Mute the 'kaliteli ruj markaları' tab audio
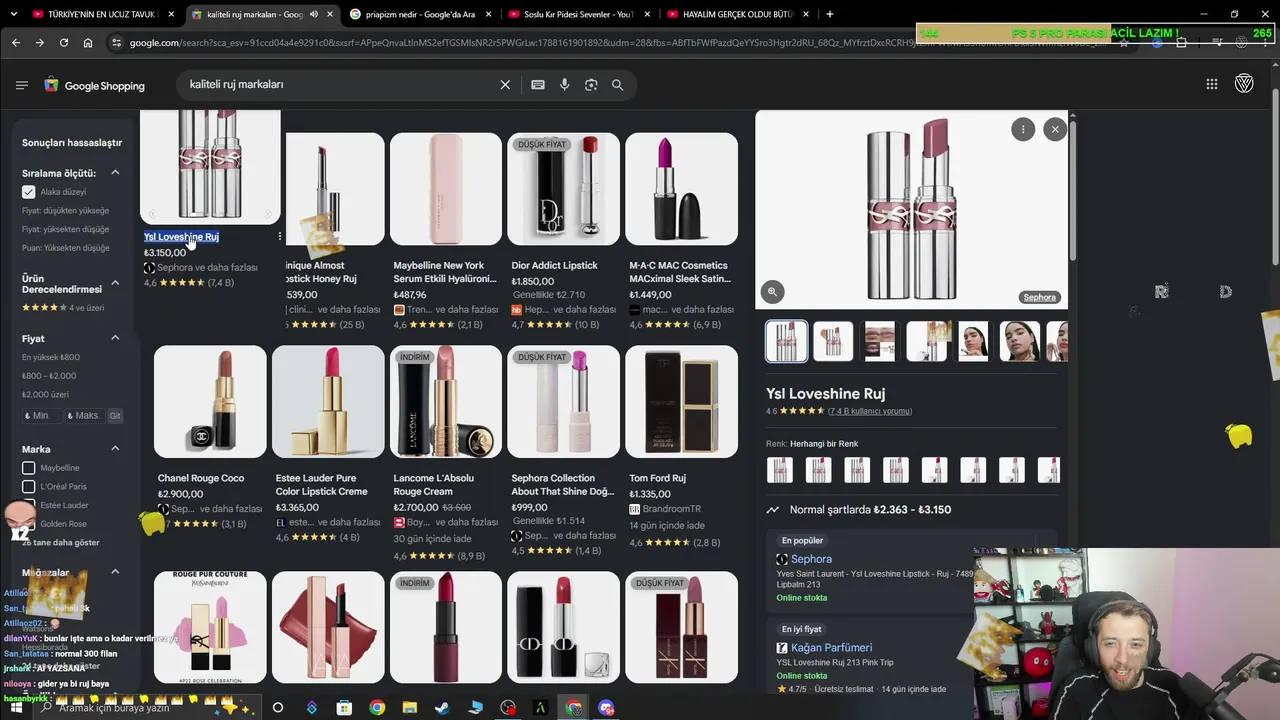The image size is (1280, 720). [x=314, y=14]
